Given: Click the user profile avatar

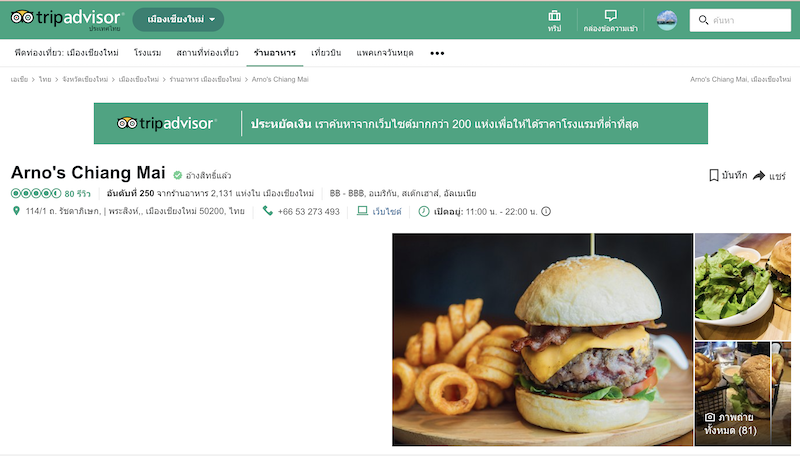Looking at the screenshot, I should [666, 20].
